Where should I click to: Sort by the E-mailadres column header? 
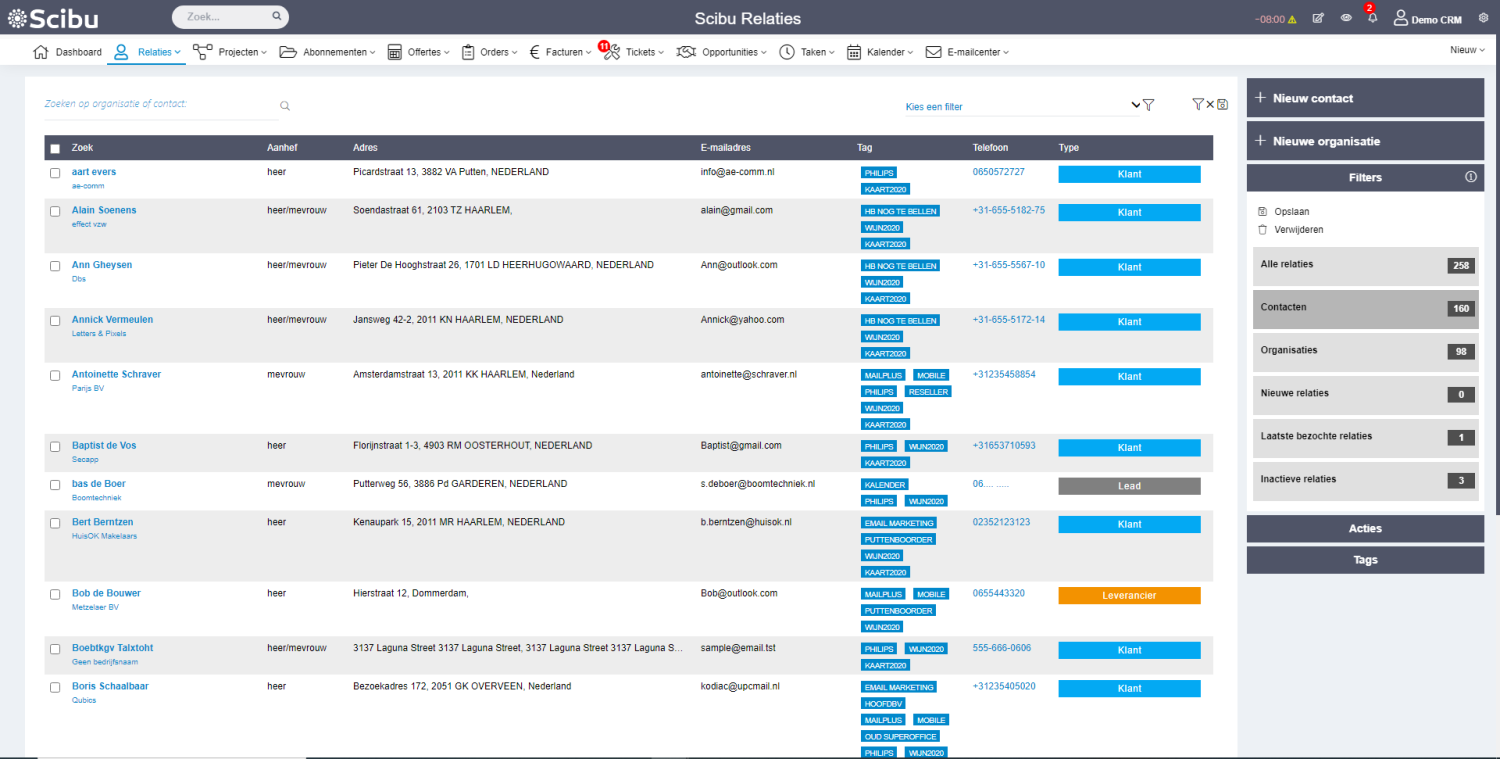click(725, 148)
